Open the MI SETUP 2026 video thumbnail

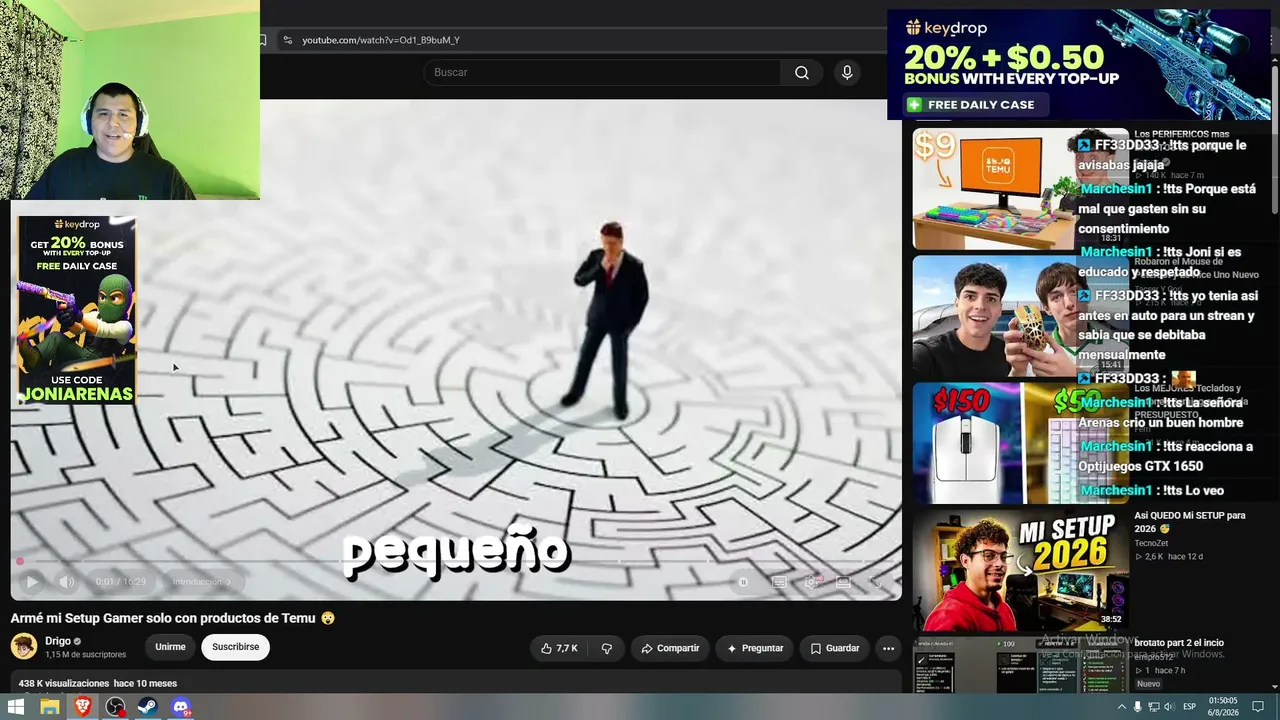[1021, 571]
